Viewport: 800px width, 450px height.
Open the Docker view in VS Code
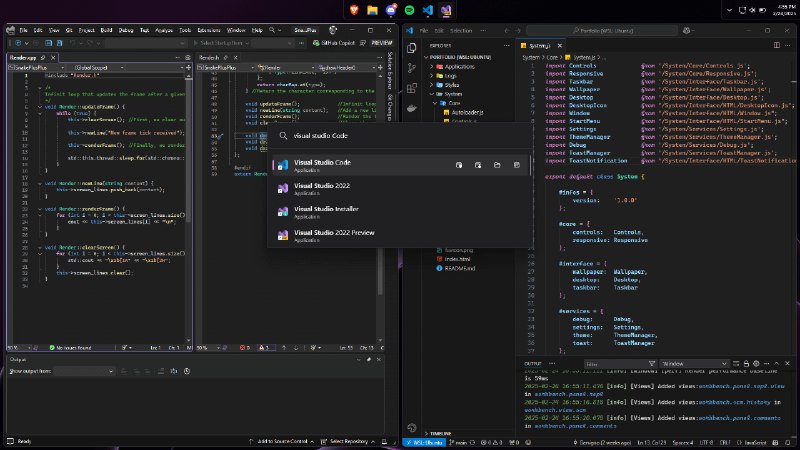[412, 108]
